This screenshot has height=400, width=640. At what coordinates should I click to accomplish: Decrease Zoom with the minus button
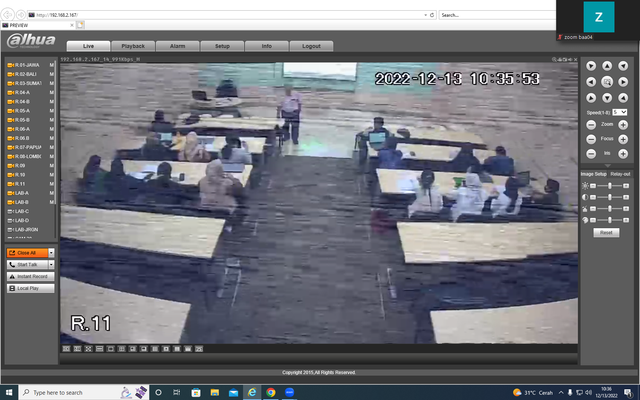(x=591, y=125)
